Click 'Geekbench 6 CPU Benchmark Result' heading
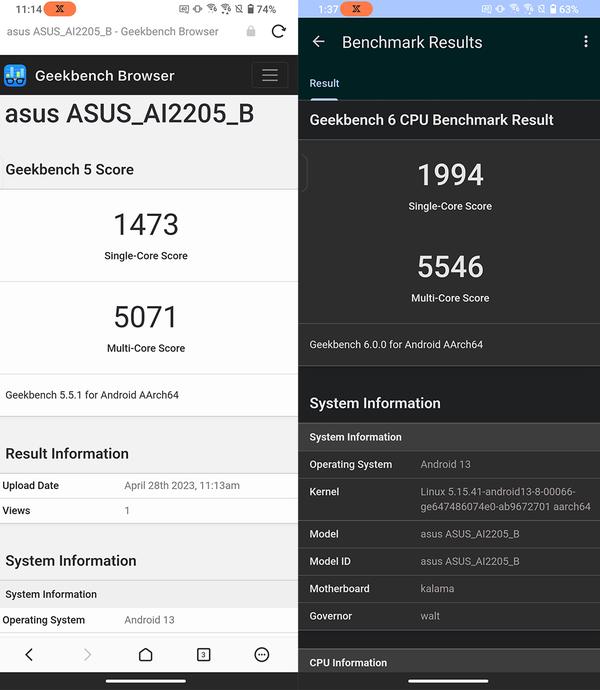The width and height of the screenshot is (600, 690). click(x=431, y=120)
